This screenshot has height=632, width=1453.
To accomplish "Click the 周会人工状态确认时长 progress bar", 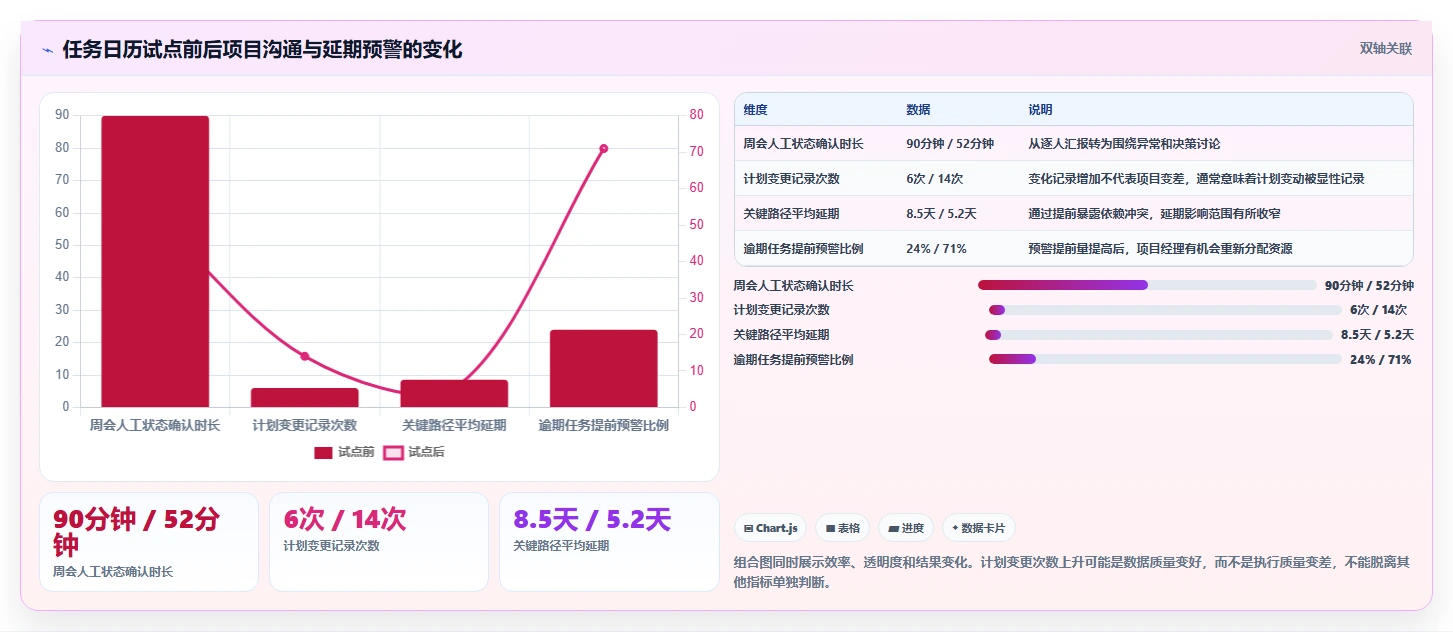I will [x=1147, y=285].
